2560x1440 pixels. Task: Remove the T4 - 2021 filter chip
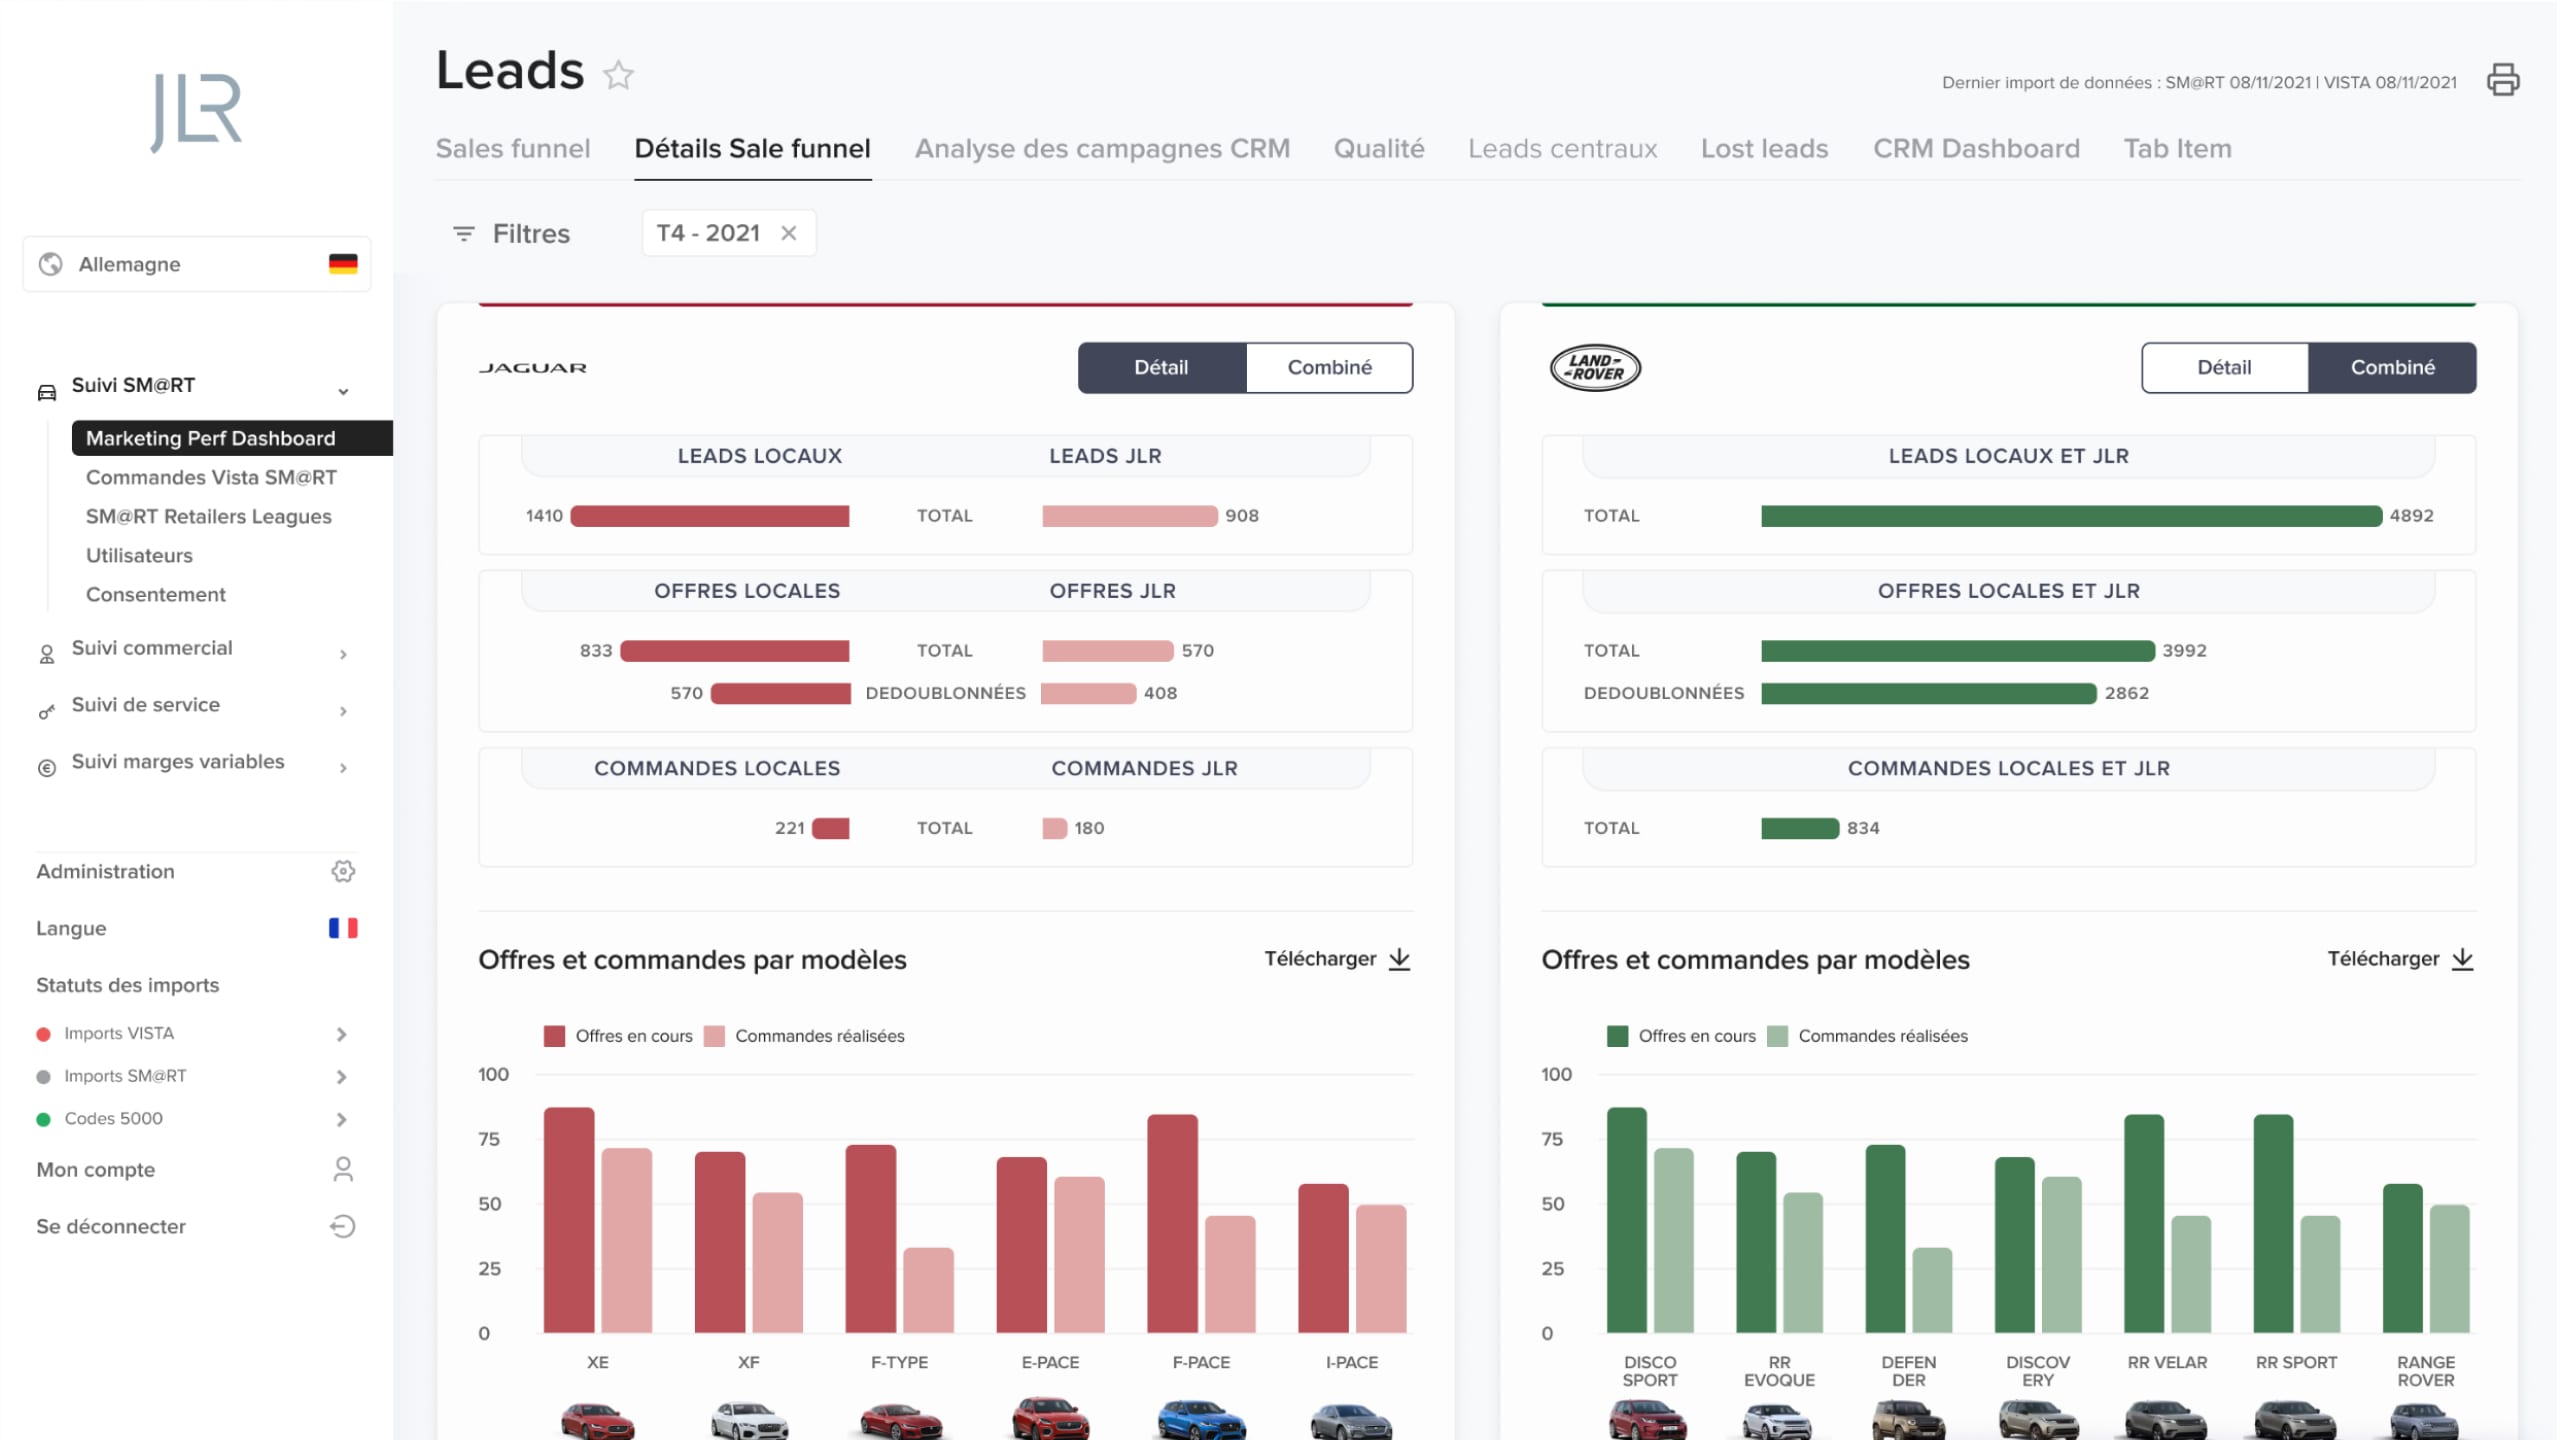point(789,233)
